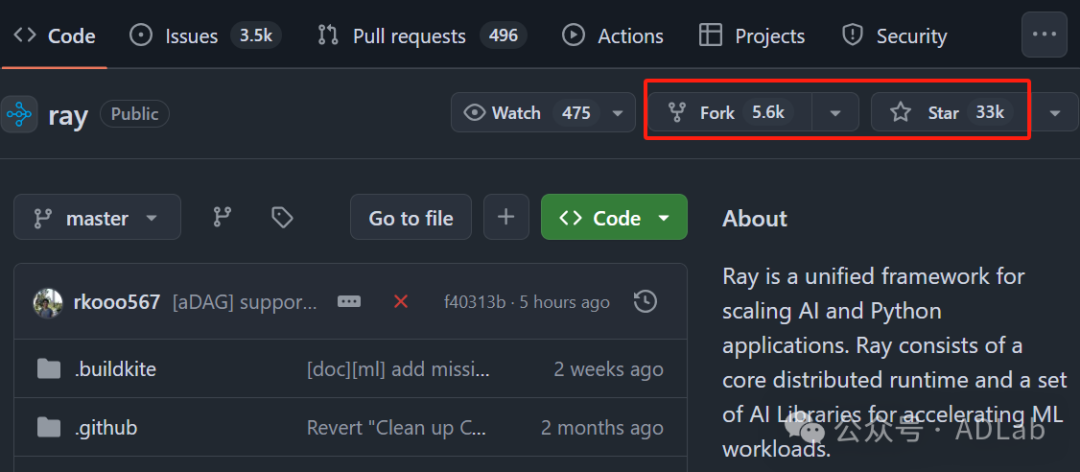Expand commit message with ellipsis button
Screen dimensions: 1080x472
pyautogui.click(x=349, y=302)
